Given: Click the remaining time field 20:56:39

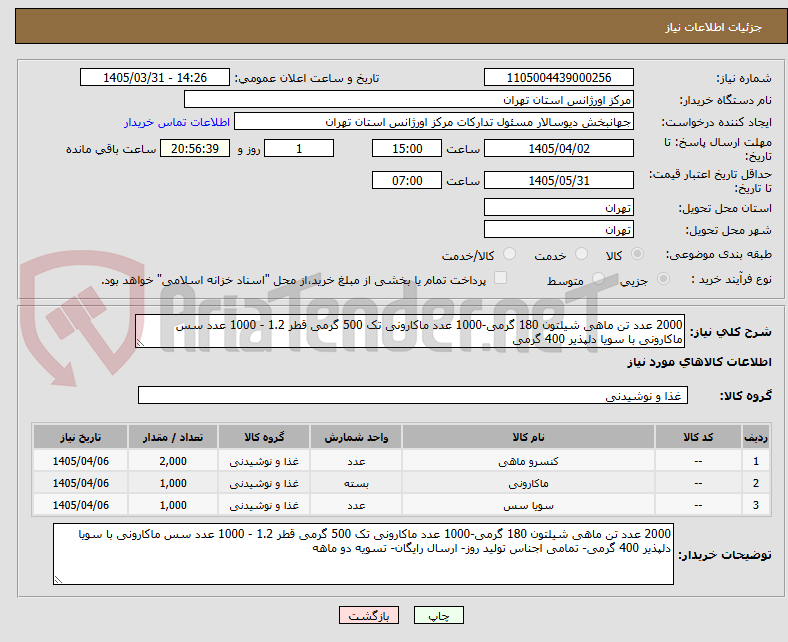Looking at the screenshot, I should click(x=195, y=148).
